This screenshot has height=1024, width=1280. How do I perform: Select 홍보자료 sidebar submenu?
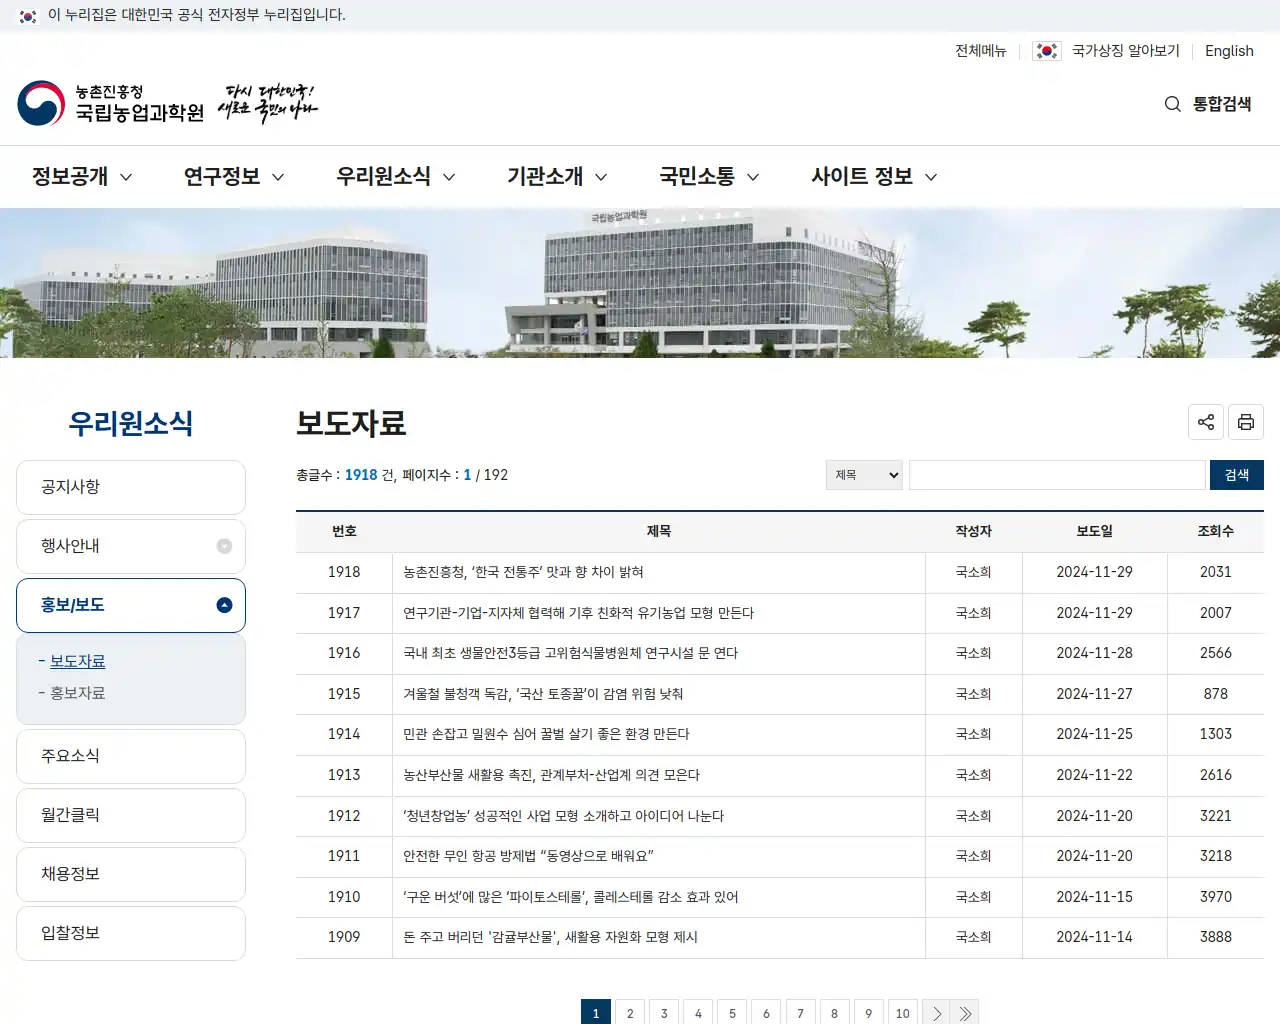click(x=77, y=693)
